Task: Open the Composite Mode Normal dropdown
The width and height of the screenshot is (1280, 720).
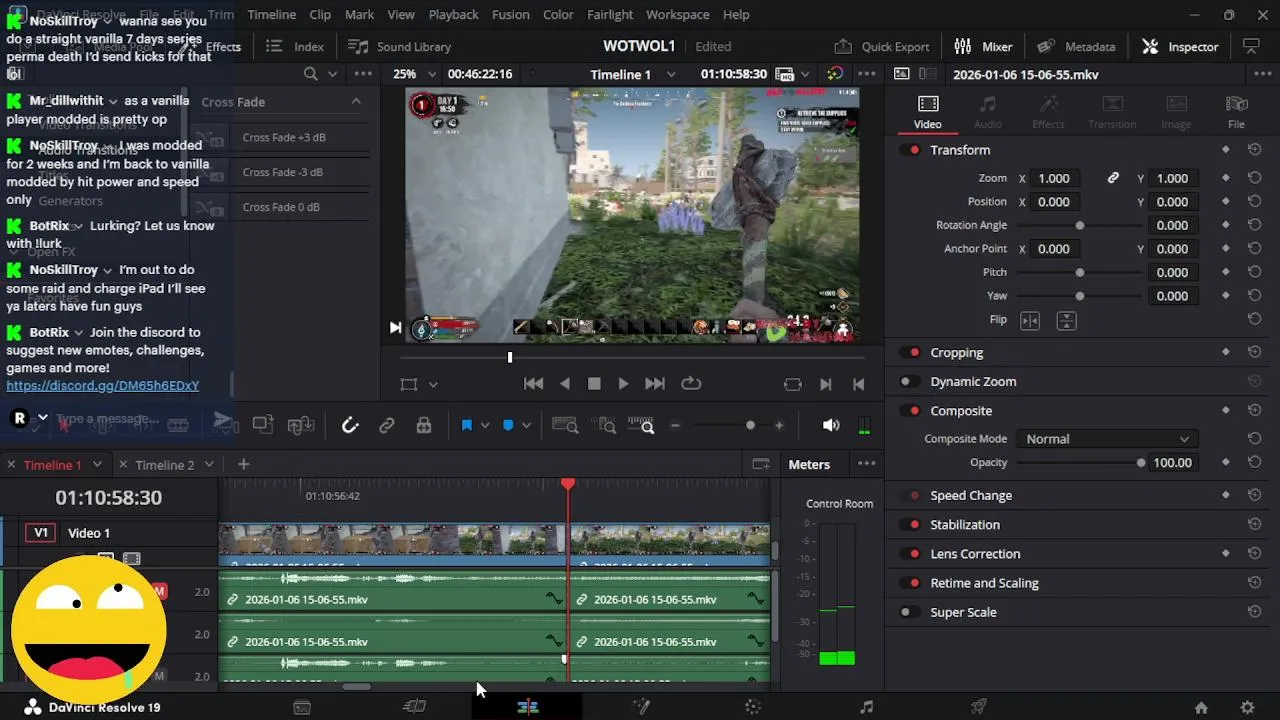Action: 1106,439
